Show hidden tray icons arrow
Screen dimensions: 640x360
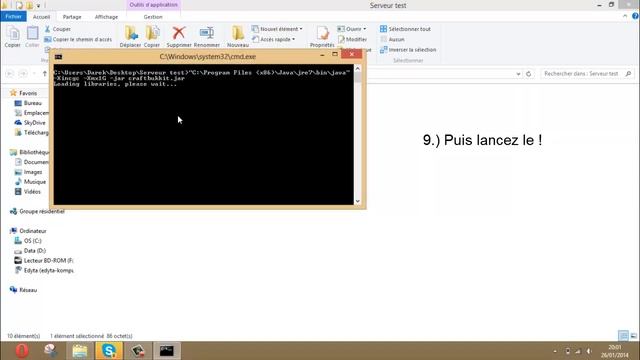[x=555, y=351]
